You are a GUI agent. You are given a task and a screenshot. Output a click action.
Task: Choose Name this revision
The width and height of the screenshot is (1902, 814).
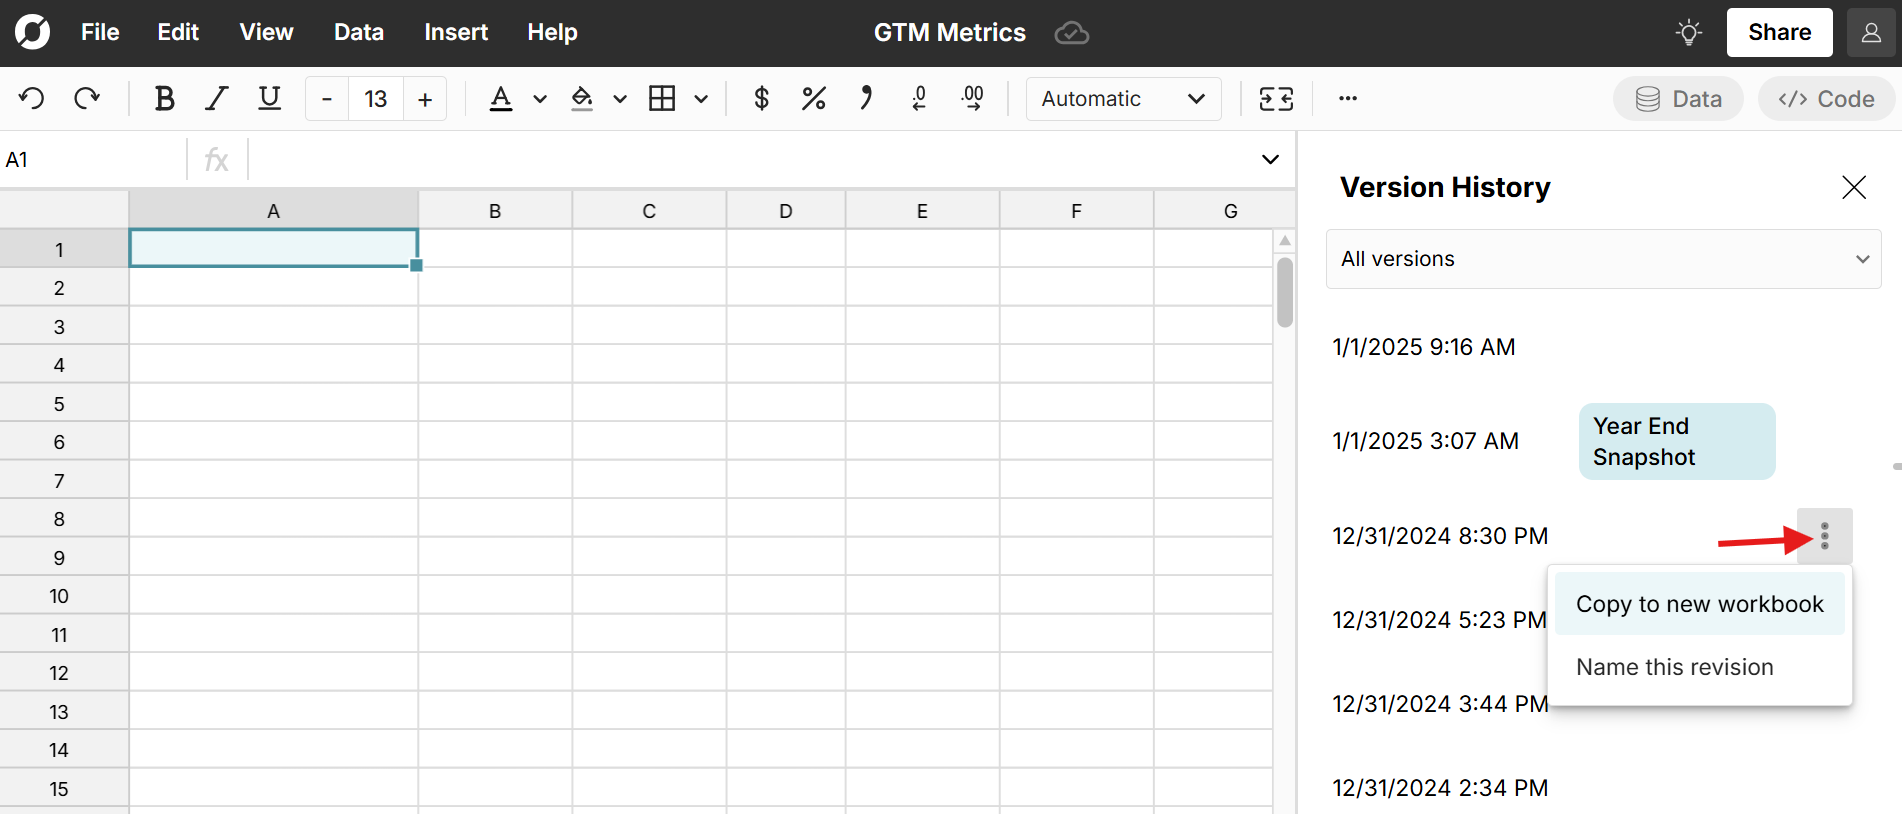click(x=1675, y=666)
